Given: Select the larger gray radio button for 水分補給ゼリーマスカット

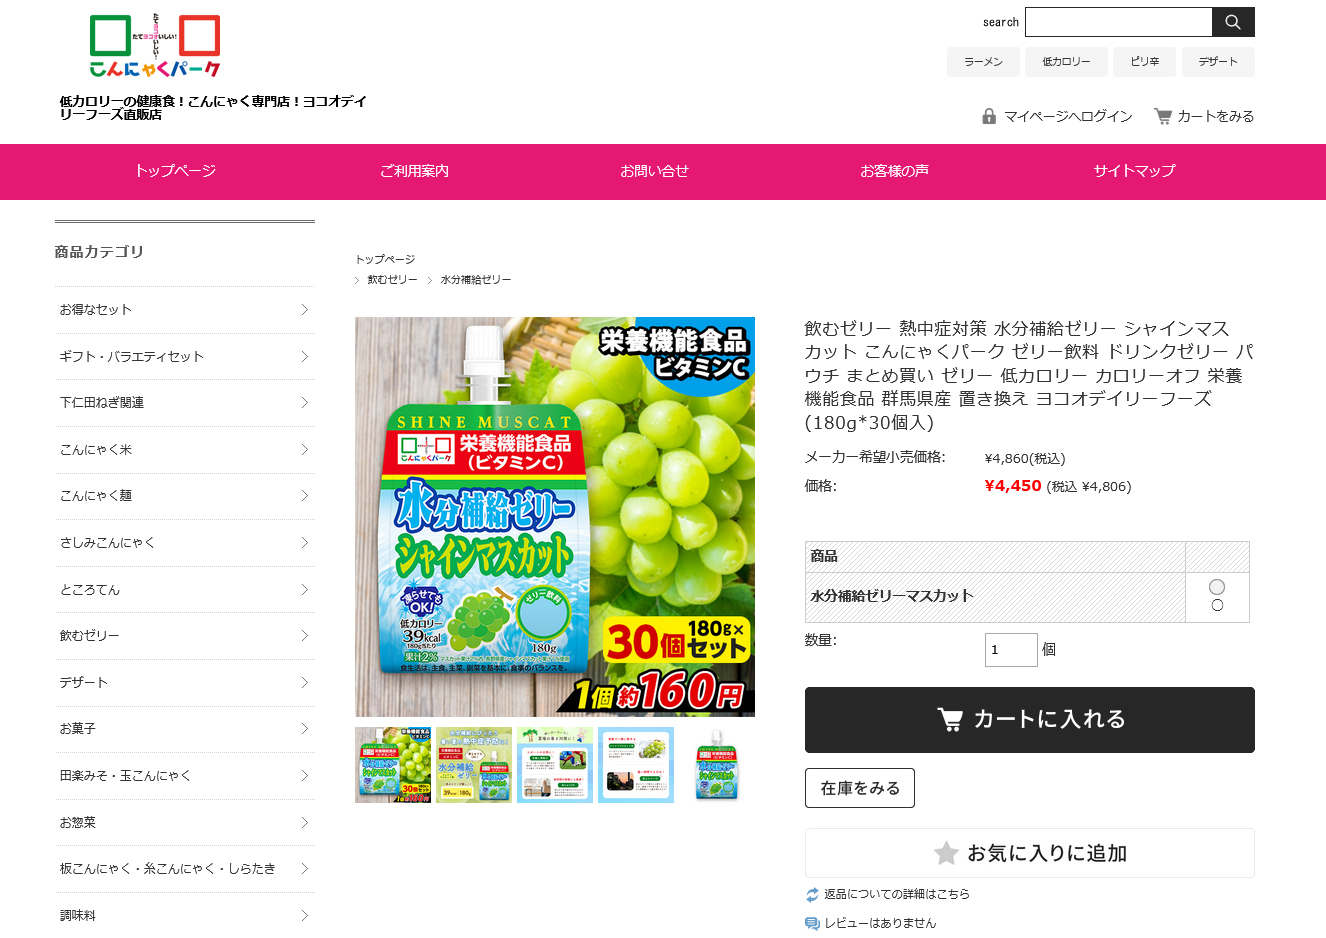Looking at the screenshot, I should pyautogui.click(x=1217, y=587).
